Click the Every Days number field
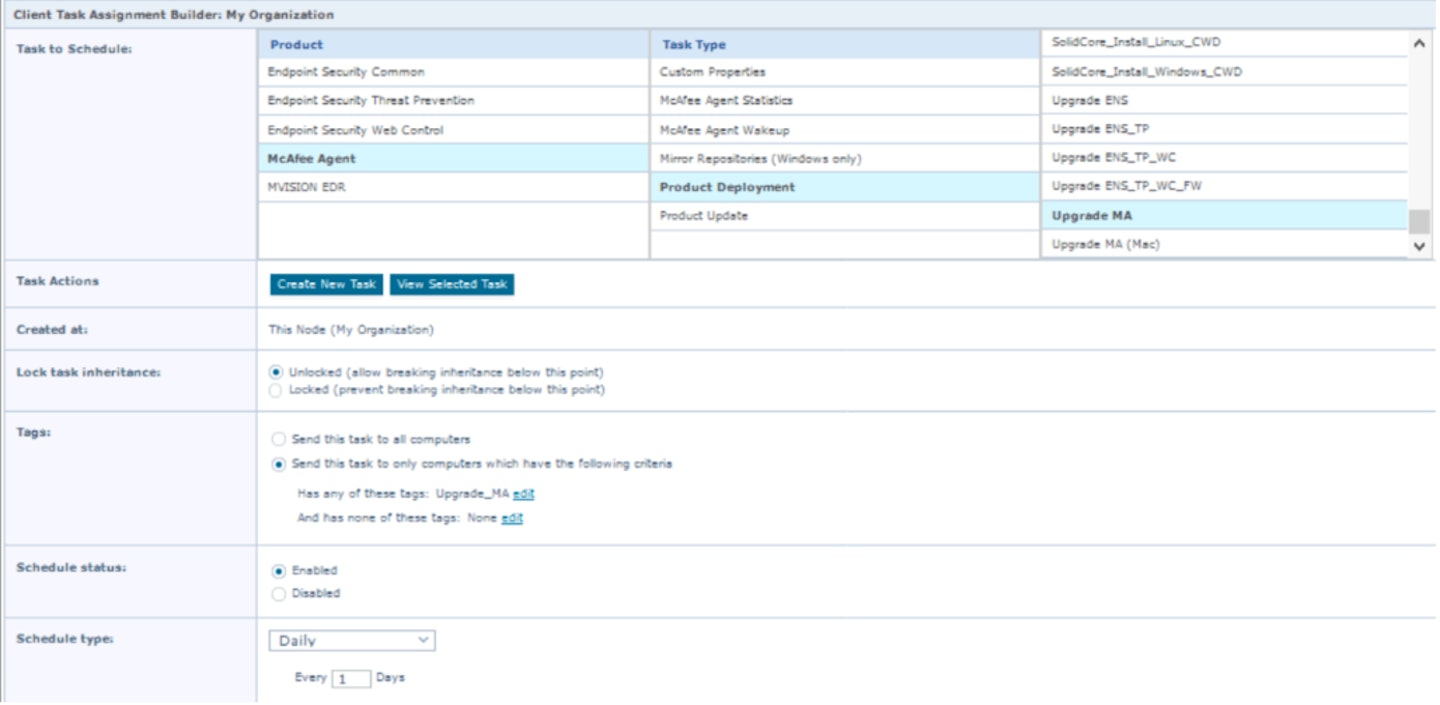1440x705 pixels. click(351, 679)
